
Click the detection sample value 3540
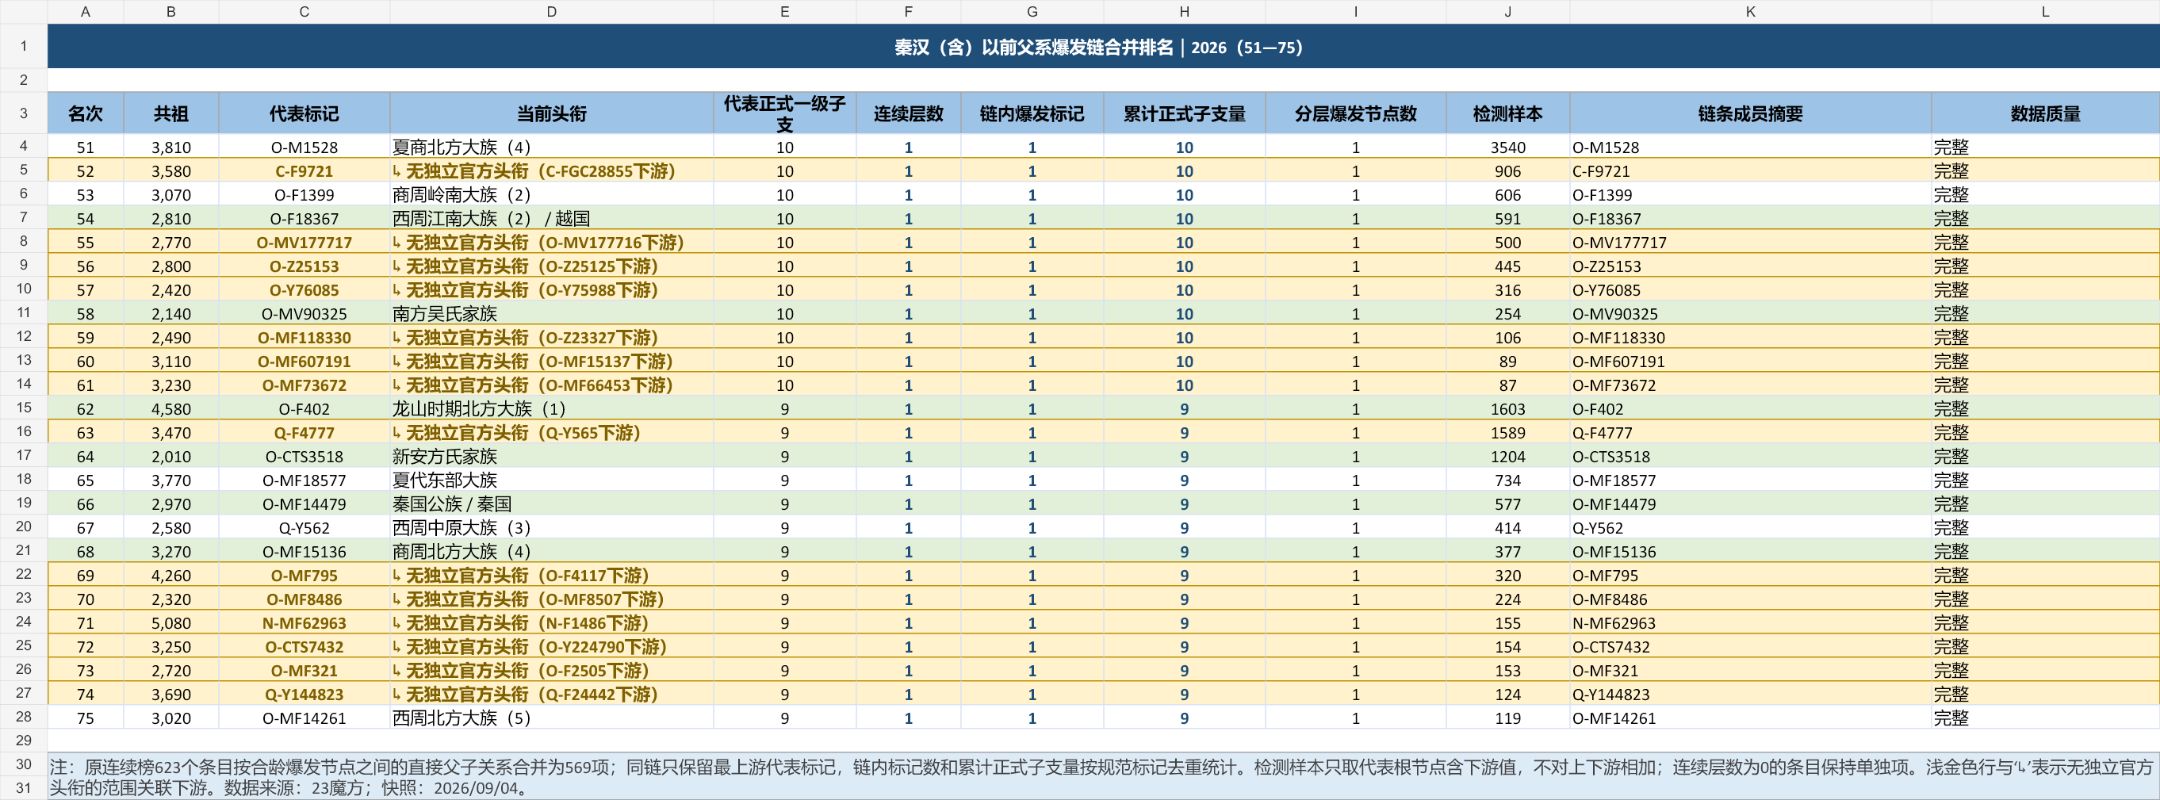pyautogui.click(x=1507, y=147)
